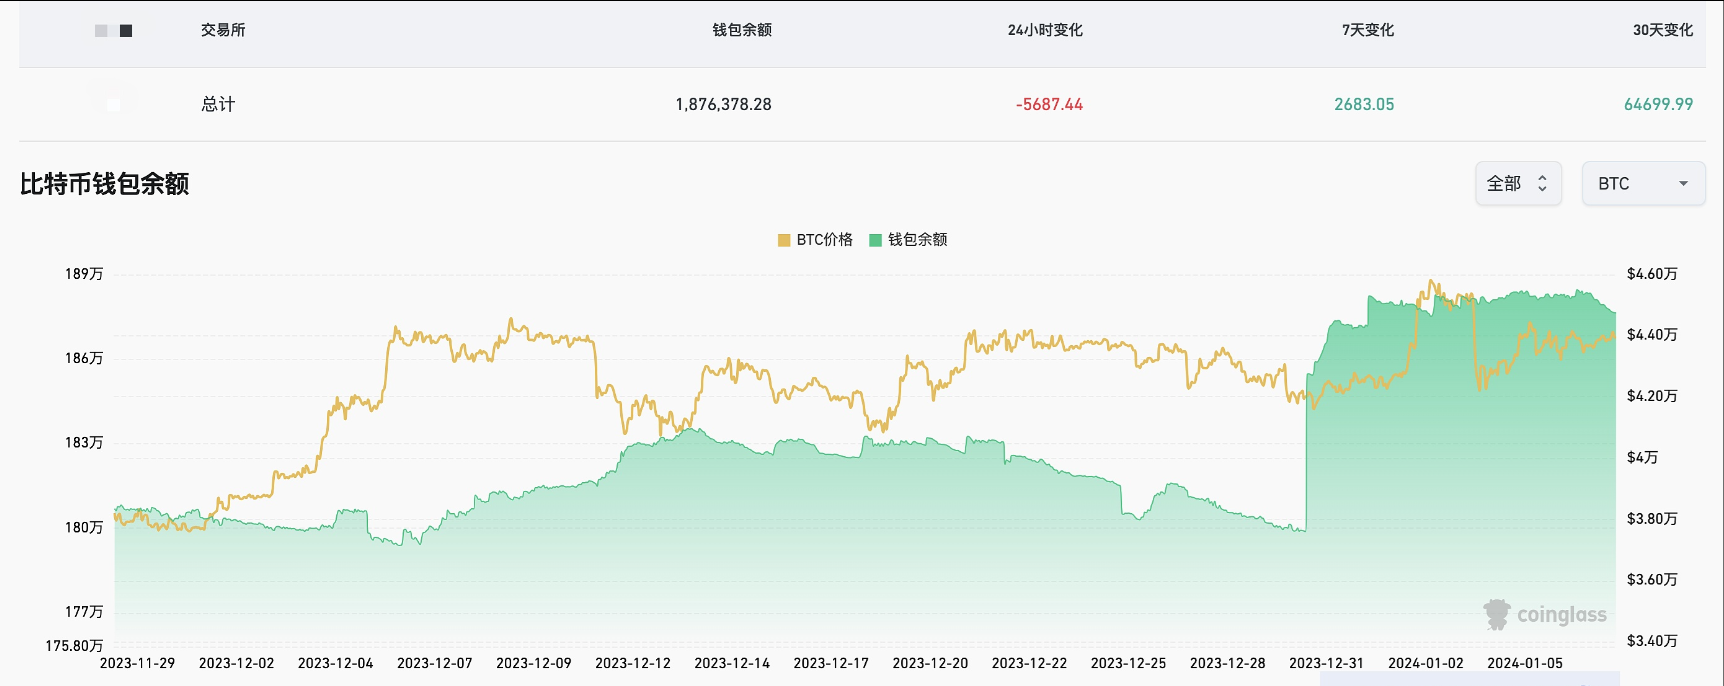The width and height of the screenshot is (1724, 686).
Task: Click the $4.20万 right axis label
Action: [x=1652, y=395]
